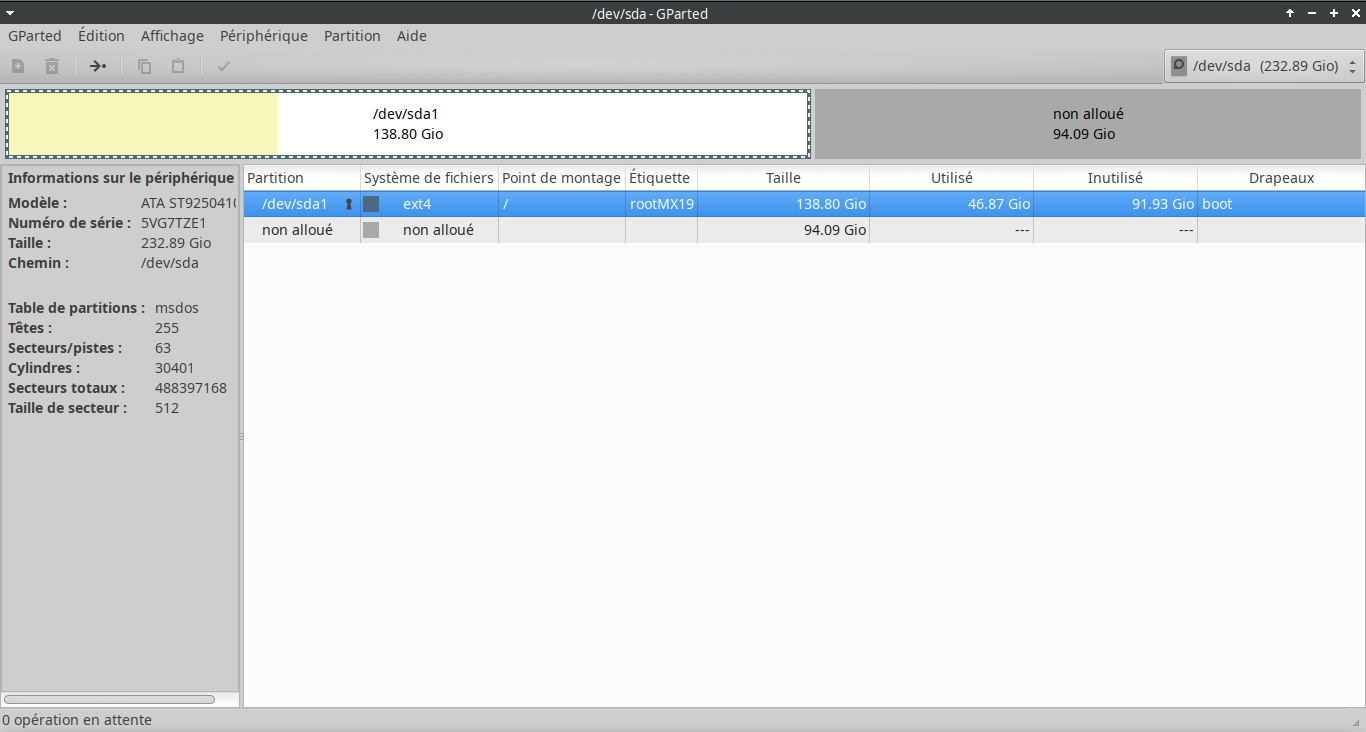Screen dimensions: 1366x732
Task: Open the Édition menu
Action: coord(101,36)
